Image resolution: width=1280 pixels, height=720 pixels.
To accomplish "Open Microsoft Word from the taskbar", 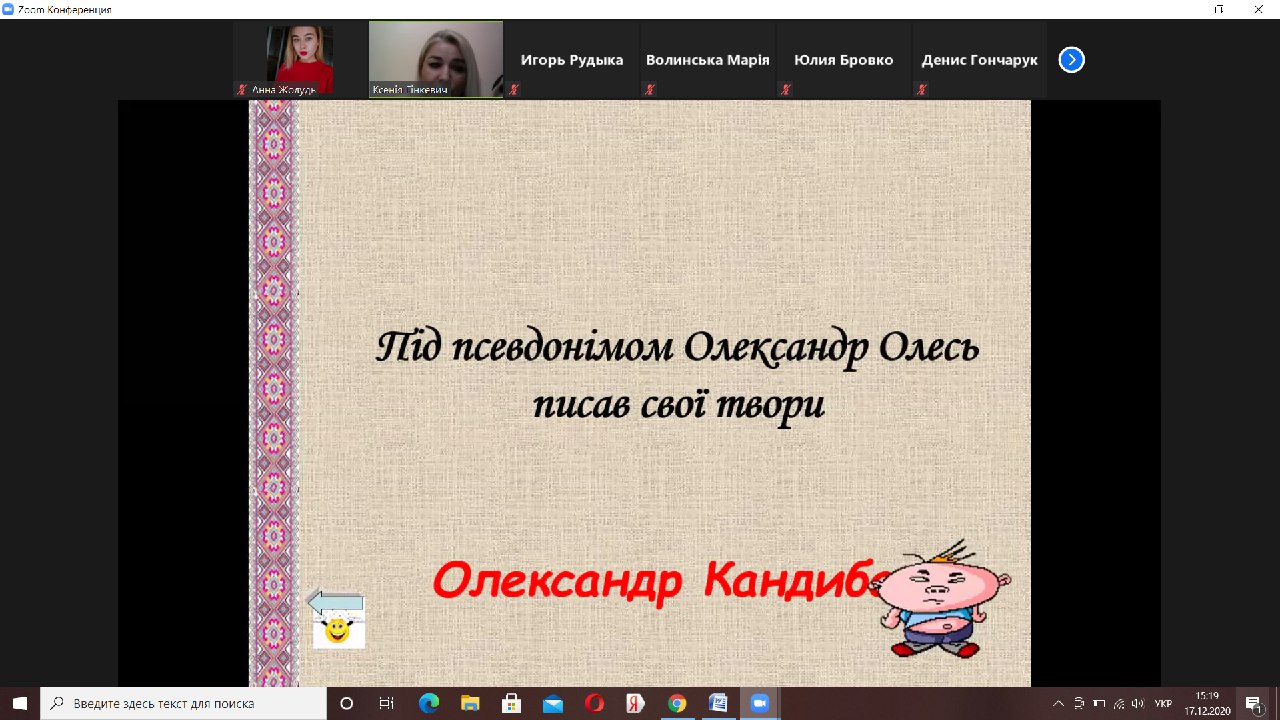I will point(717,703).
